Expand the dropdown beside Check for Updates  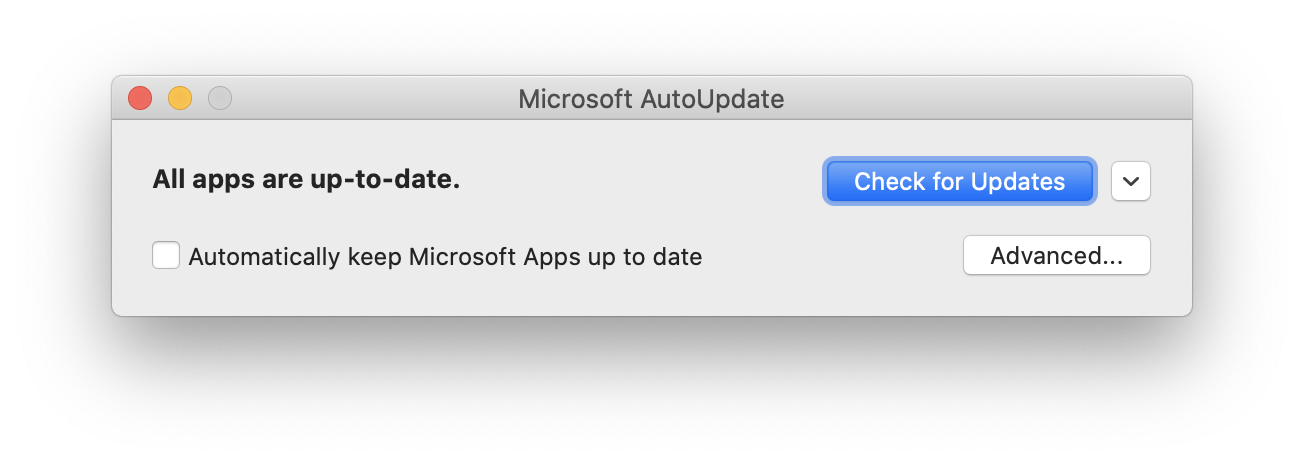tap(1130, 182)
